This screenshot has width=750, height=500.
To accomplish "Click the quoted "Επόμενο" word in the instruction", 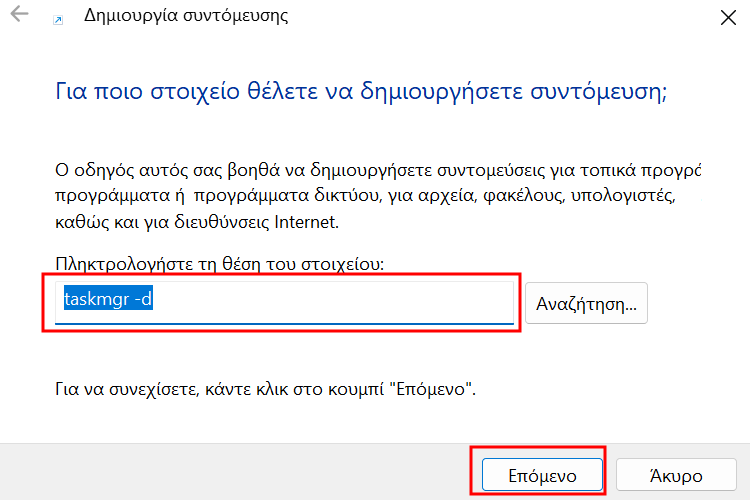I will (432, 389).
